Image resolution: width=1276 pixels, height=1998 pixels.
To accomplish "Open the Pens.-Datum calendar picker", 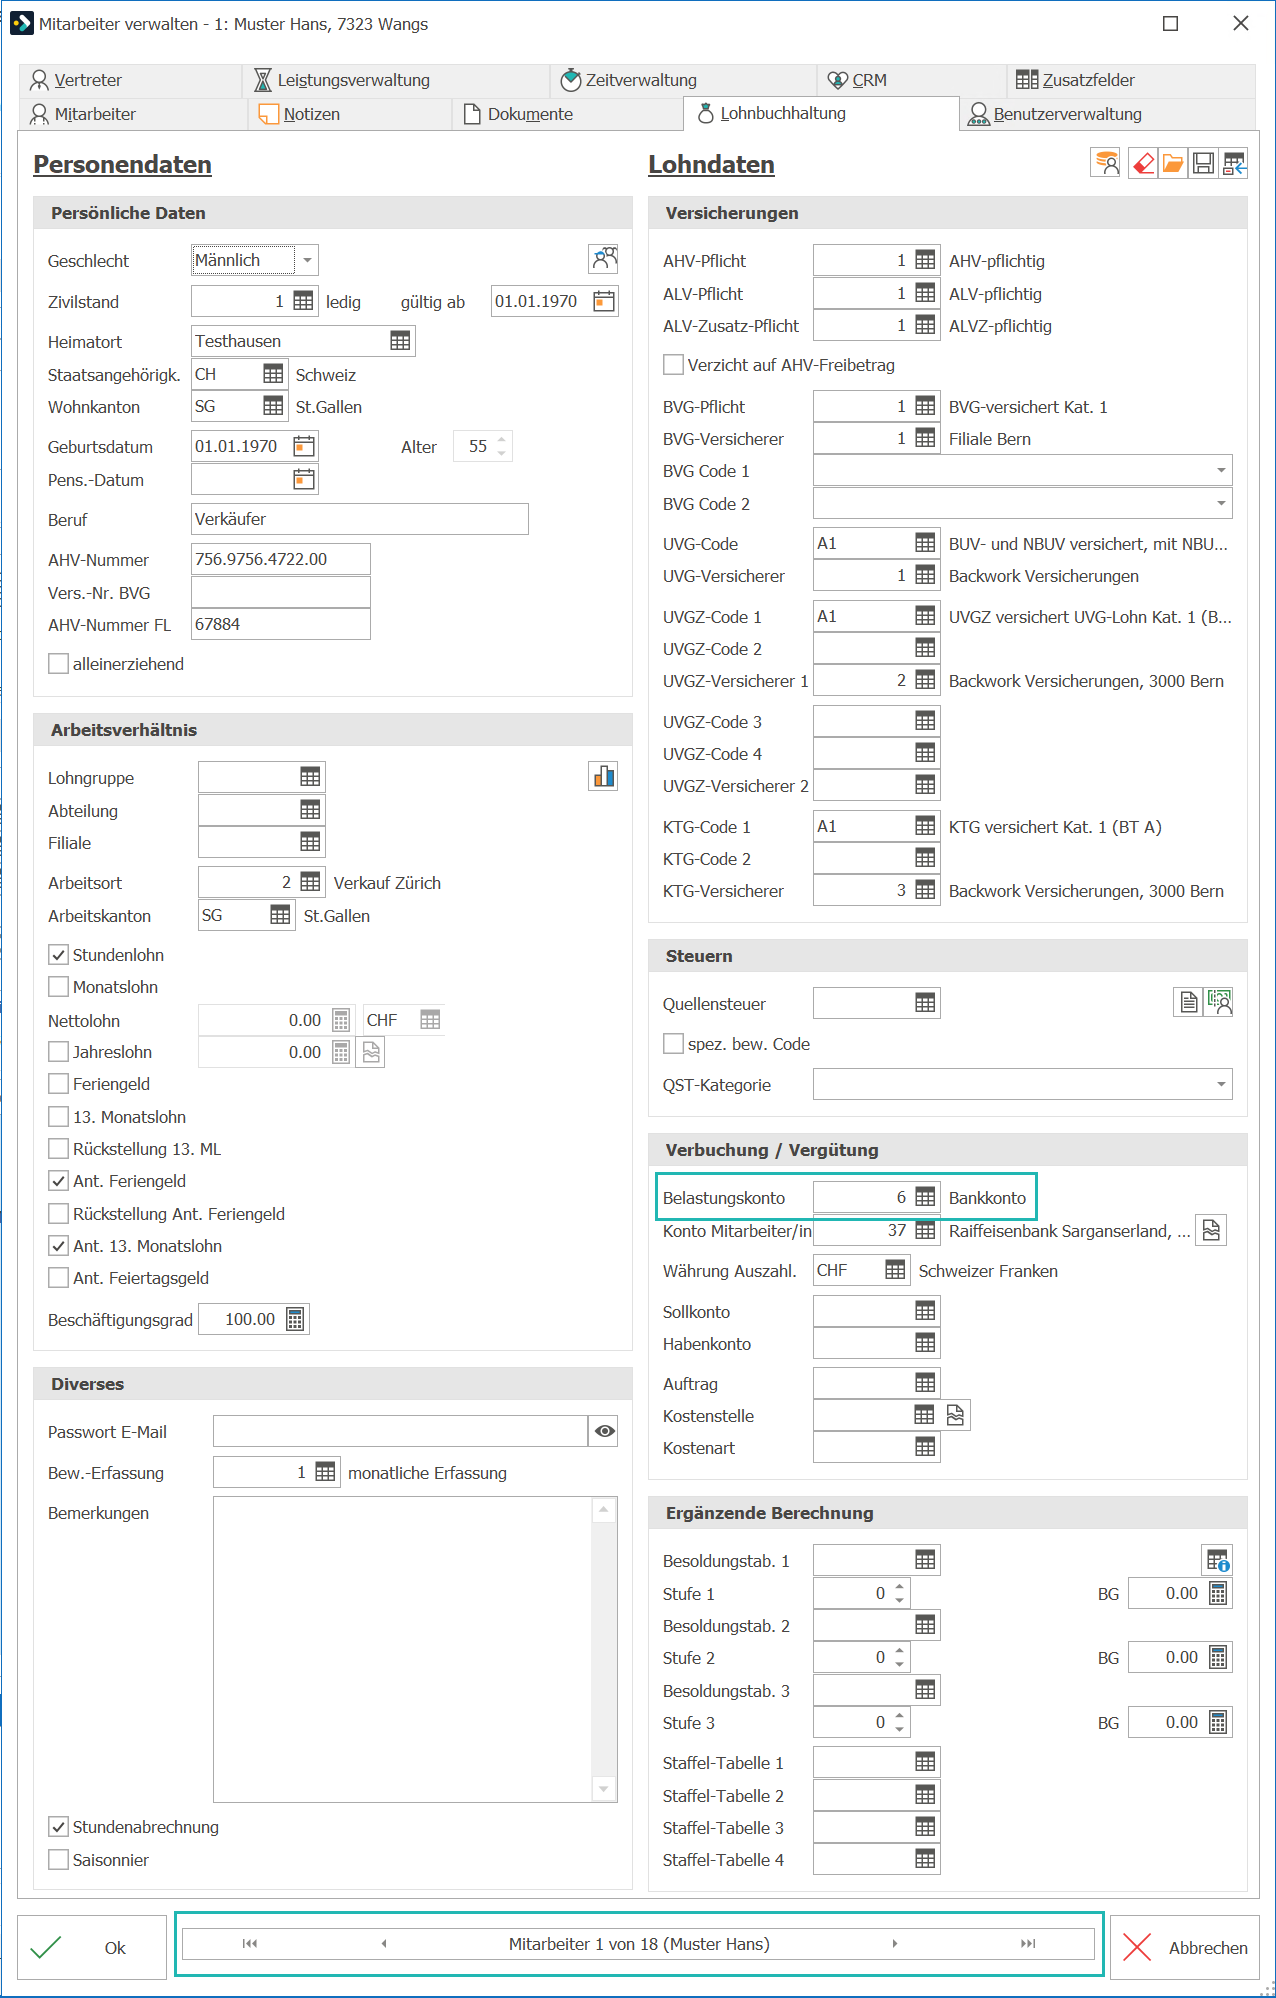I will point(304,479).
